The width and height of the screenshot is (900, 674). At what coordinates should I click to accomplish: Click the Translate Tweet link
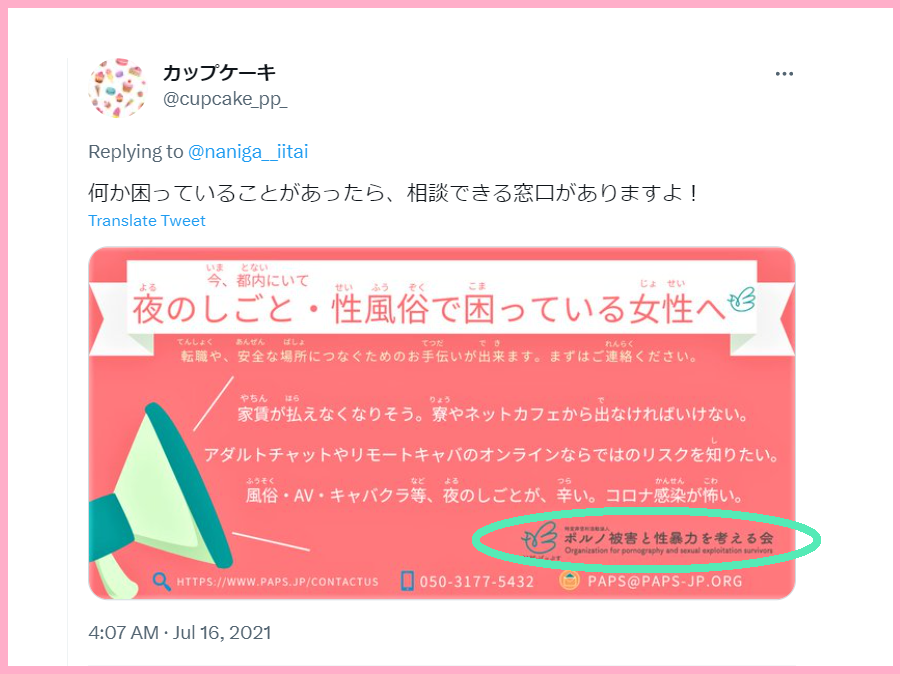point(146,220)
